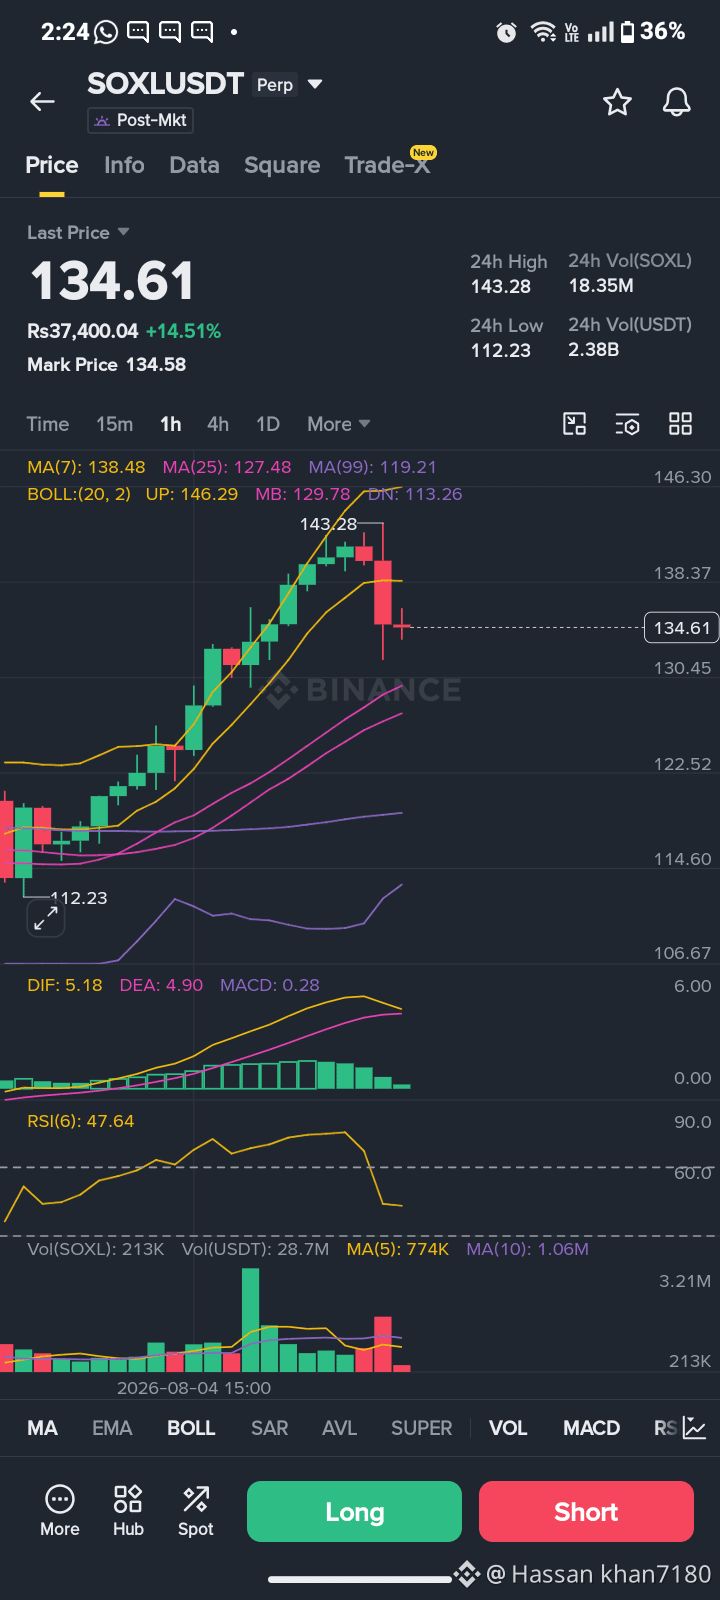This screenshot has height=1600, width=720.
Task: Go to Spot trading icon
Action: 196,1510
